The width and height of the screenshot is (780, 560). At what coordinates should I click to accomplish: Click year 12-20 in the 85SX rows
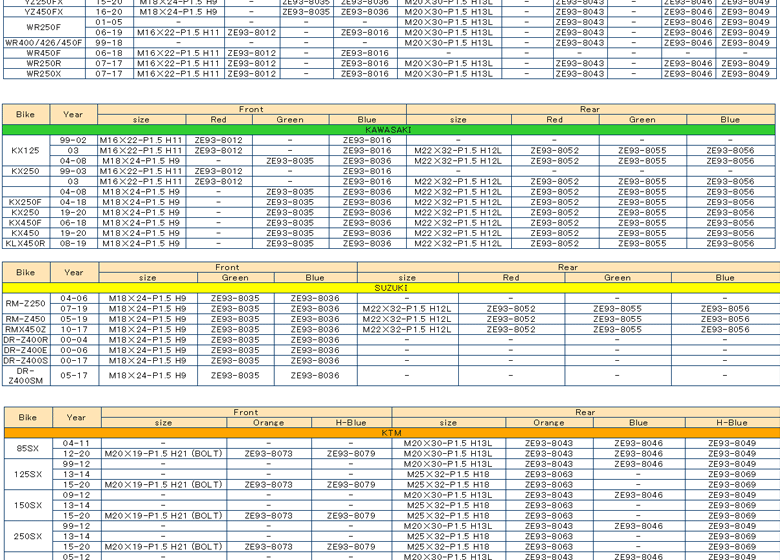click(x=77, y=454)
